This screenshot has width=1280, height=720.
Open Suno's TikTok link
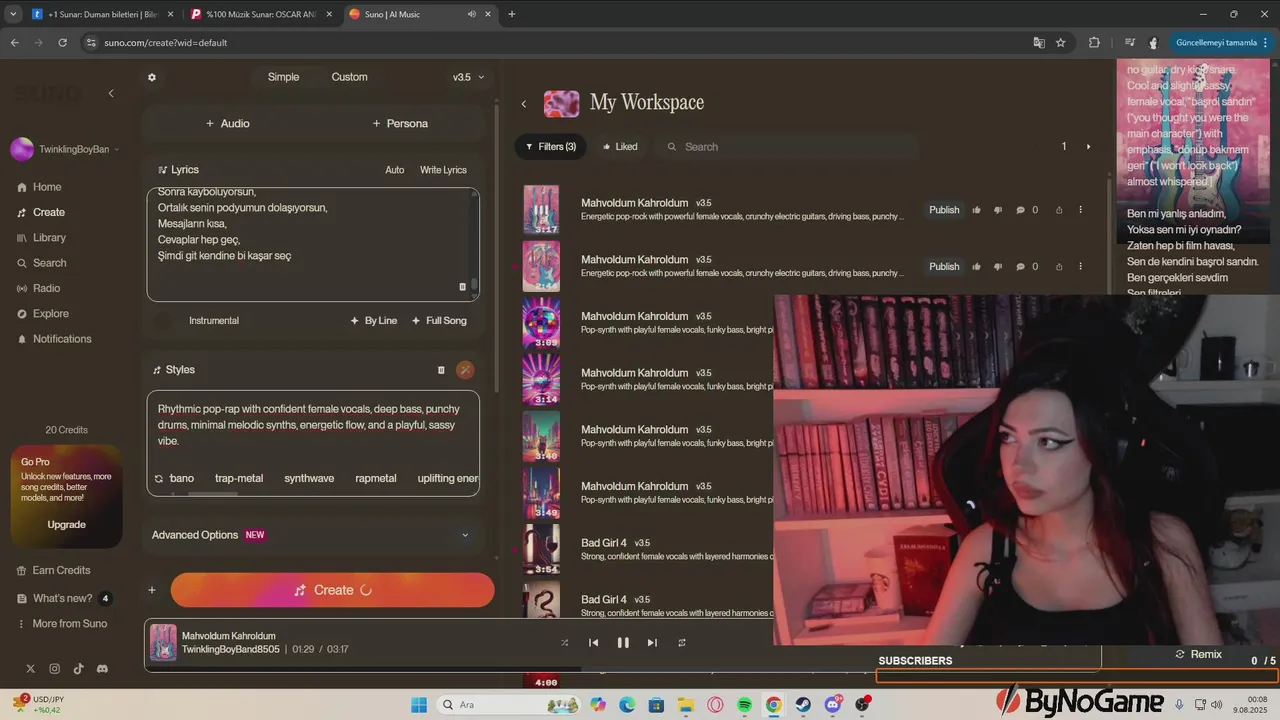pyautogui.click(x=78, y=668)
